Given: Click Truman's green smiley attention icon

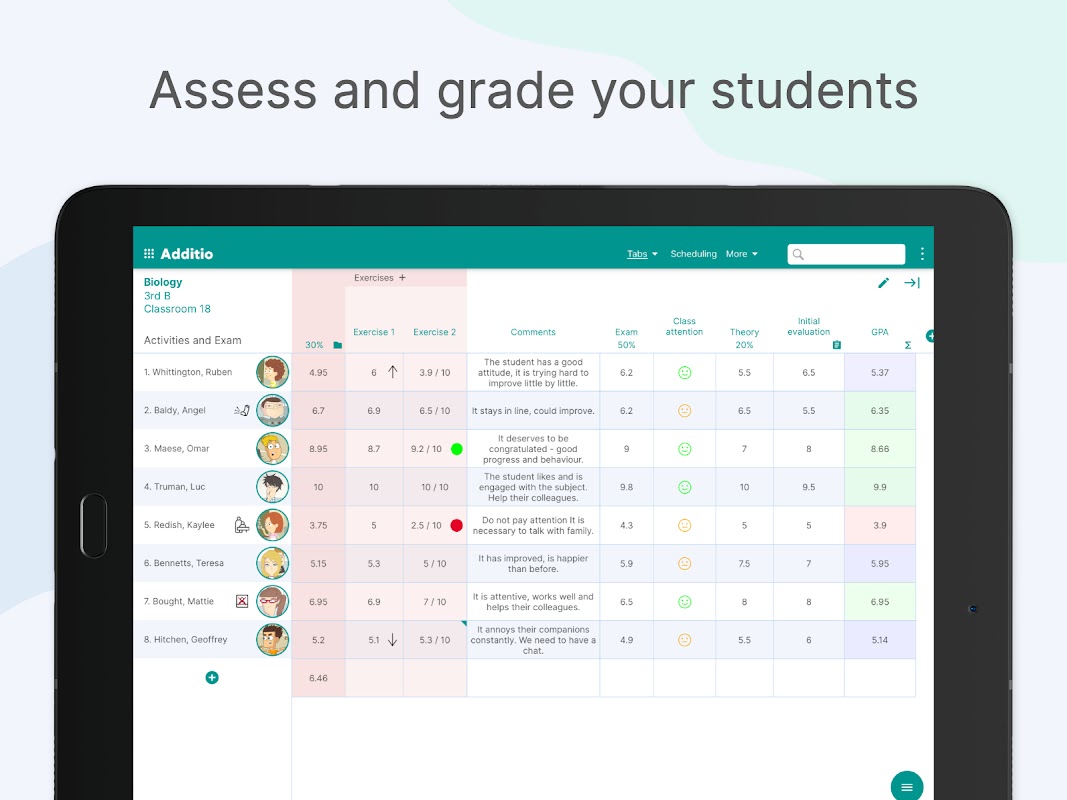Looking at the screenshot, I should pyautogui.click(x=685, y=487).
